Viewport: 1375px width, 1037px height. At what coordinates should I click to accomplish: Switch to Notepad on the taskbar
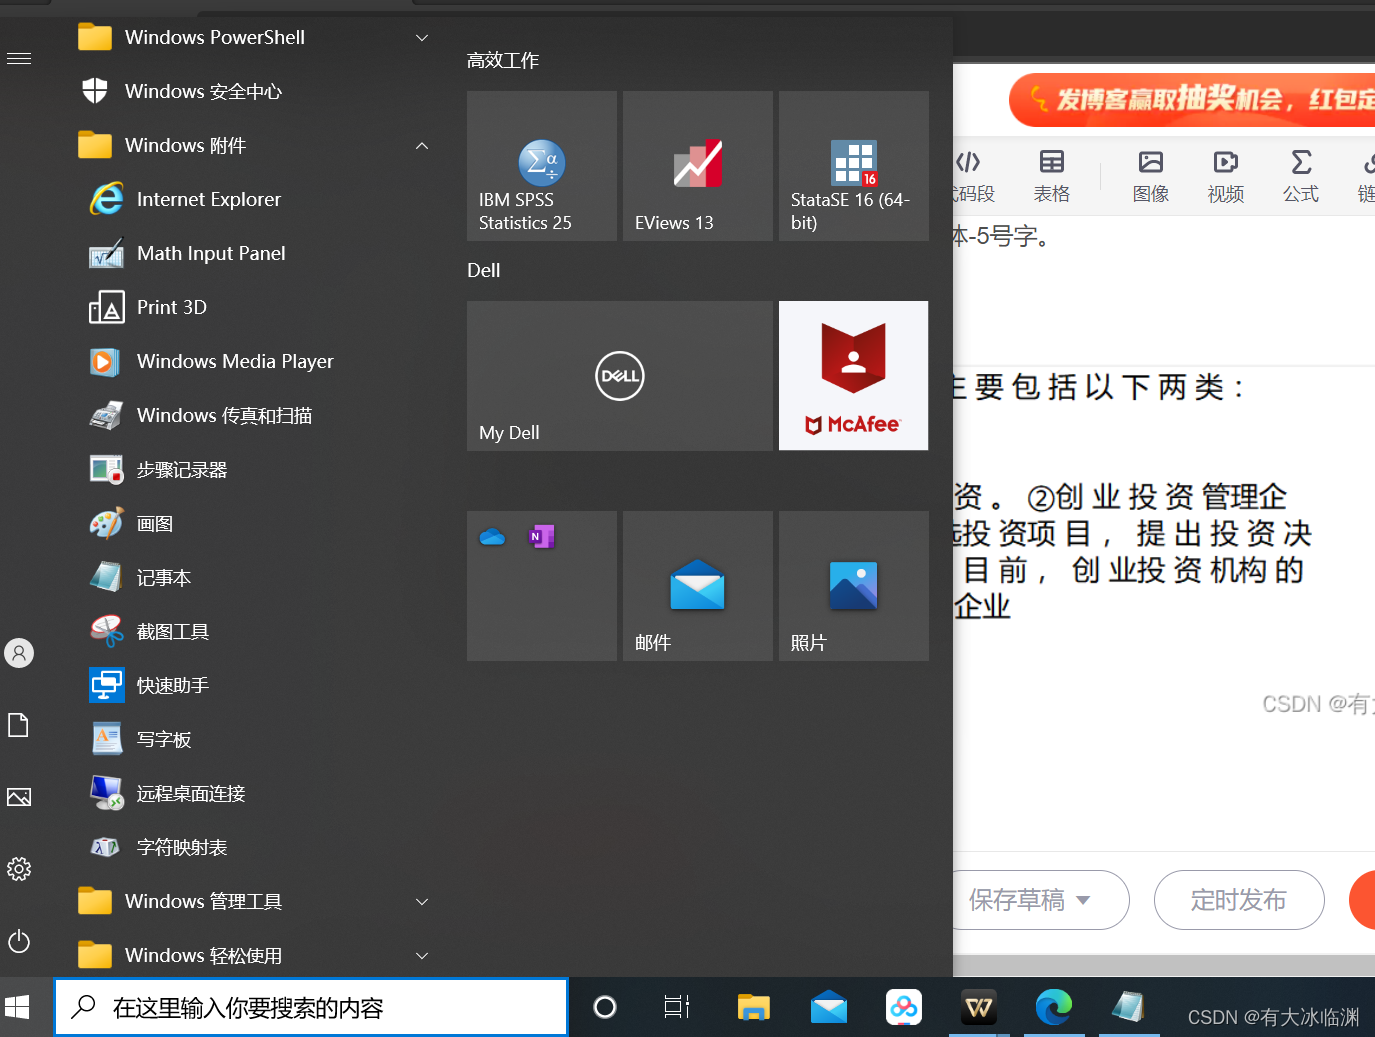(x=1128, y=1007)
